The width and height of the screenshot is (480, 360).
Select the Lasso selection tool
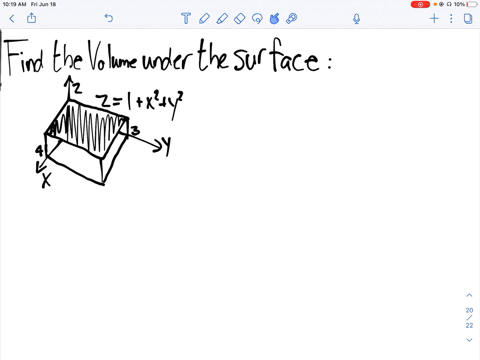(257, 18)
